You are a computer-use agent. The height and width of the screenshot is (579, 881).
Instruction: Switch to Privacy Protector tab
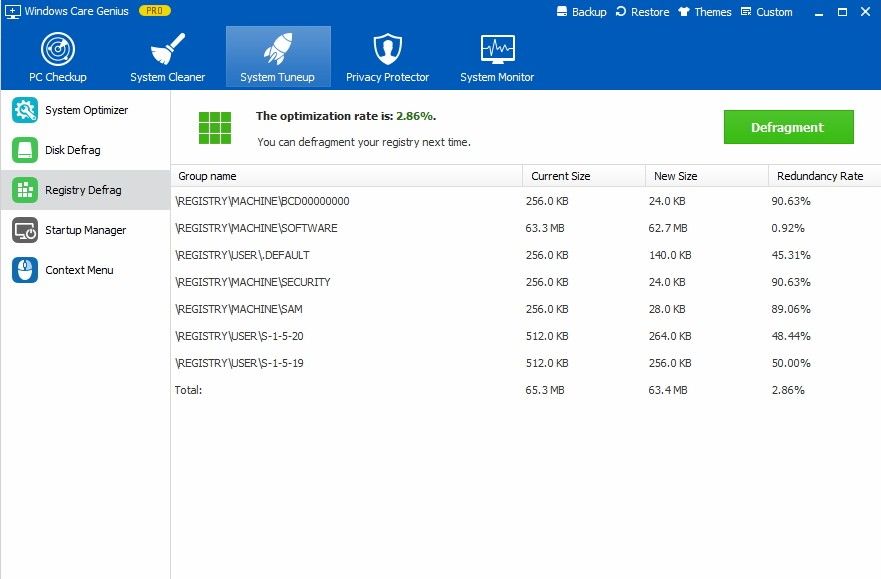(388, 57)
